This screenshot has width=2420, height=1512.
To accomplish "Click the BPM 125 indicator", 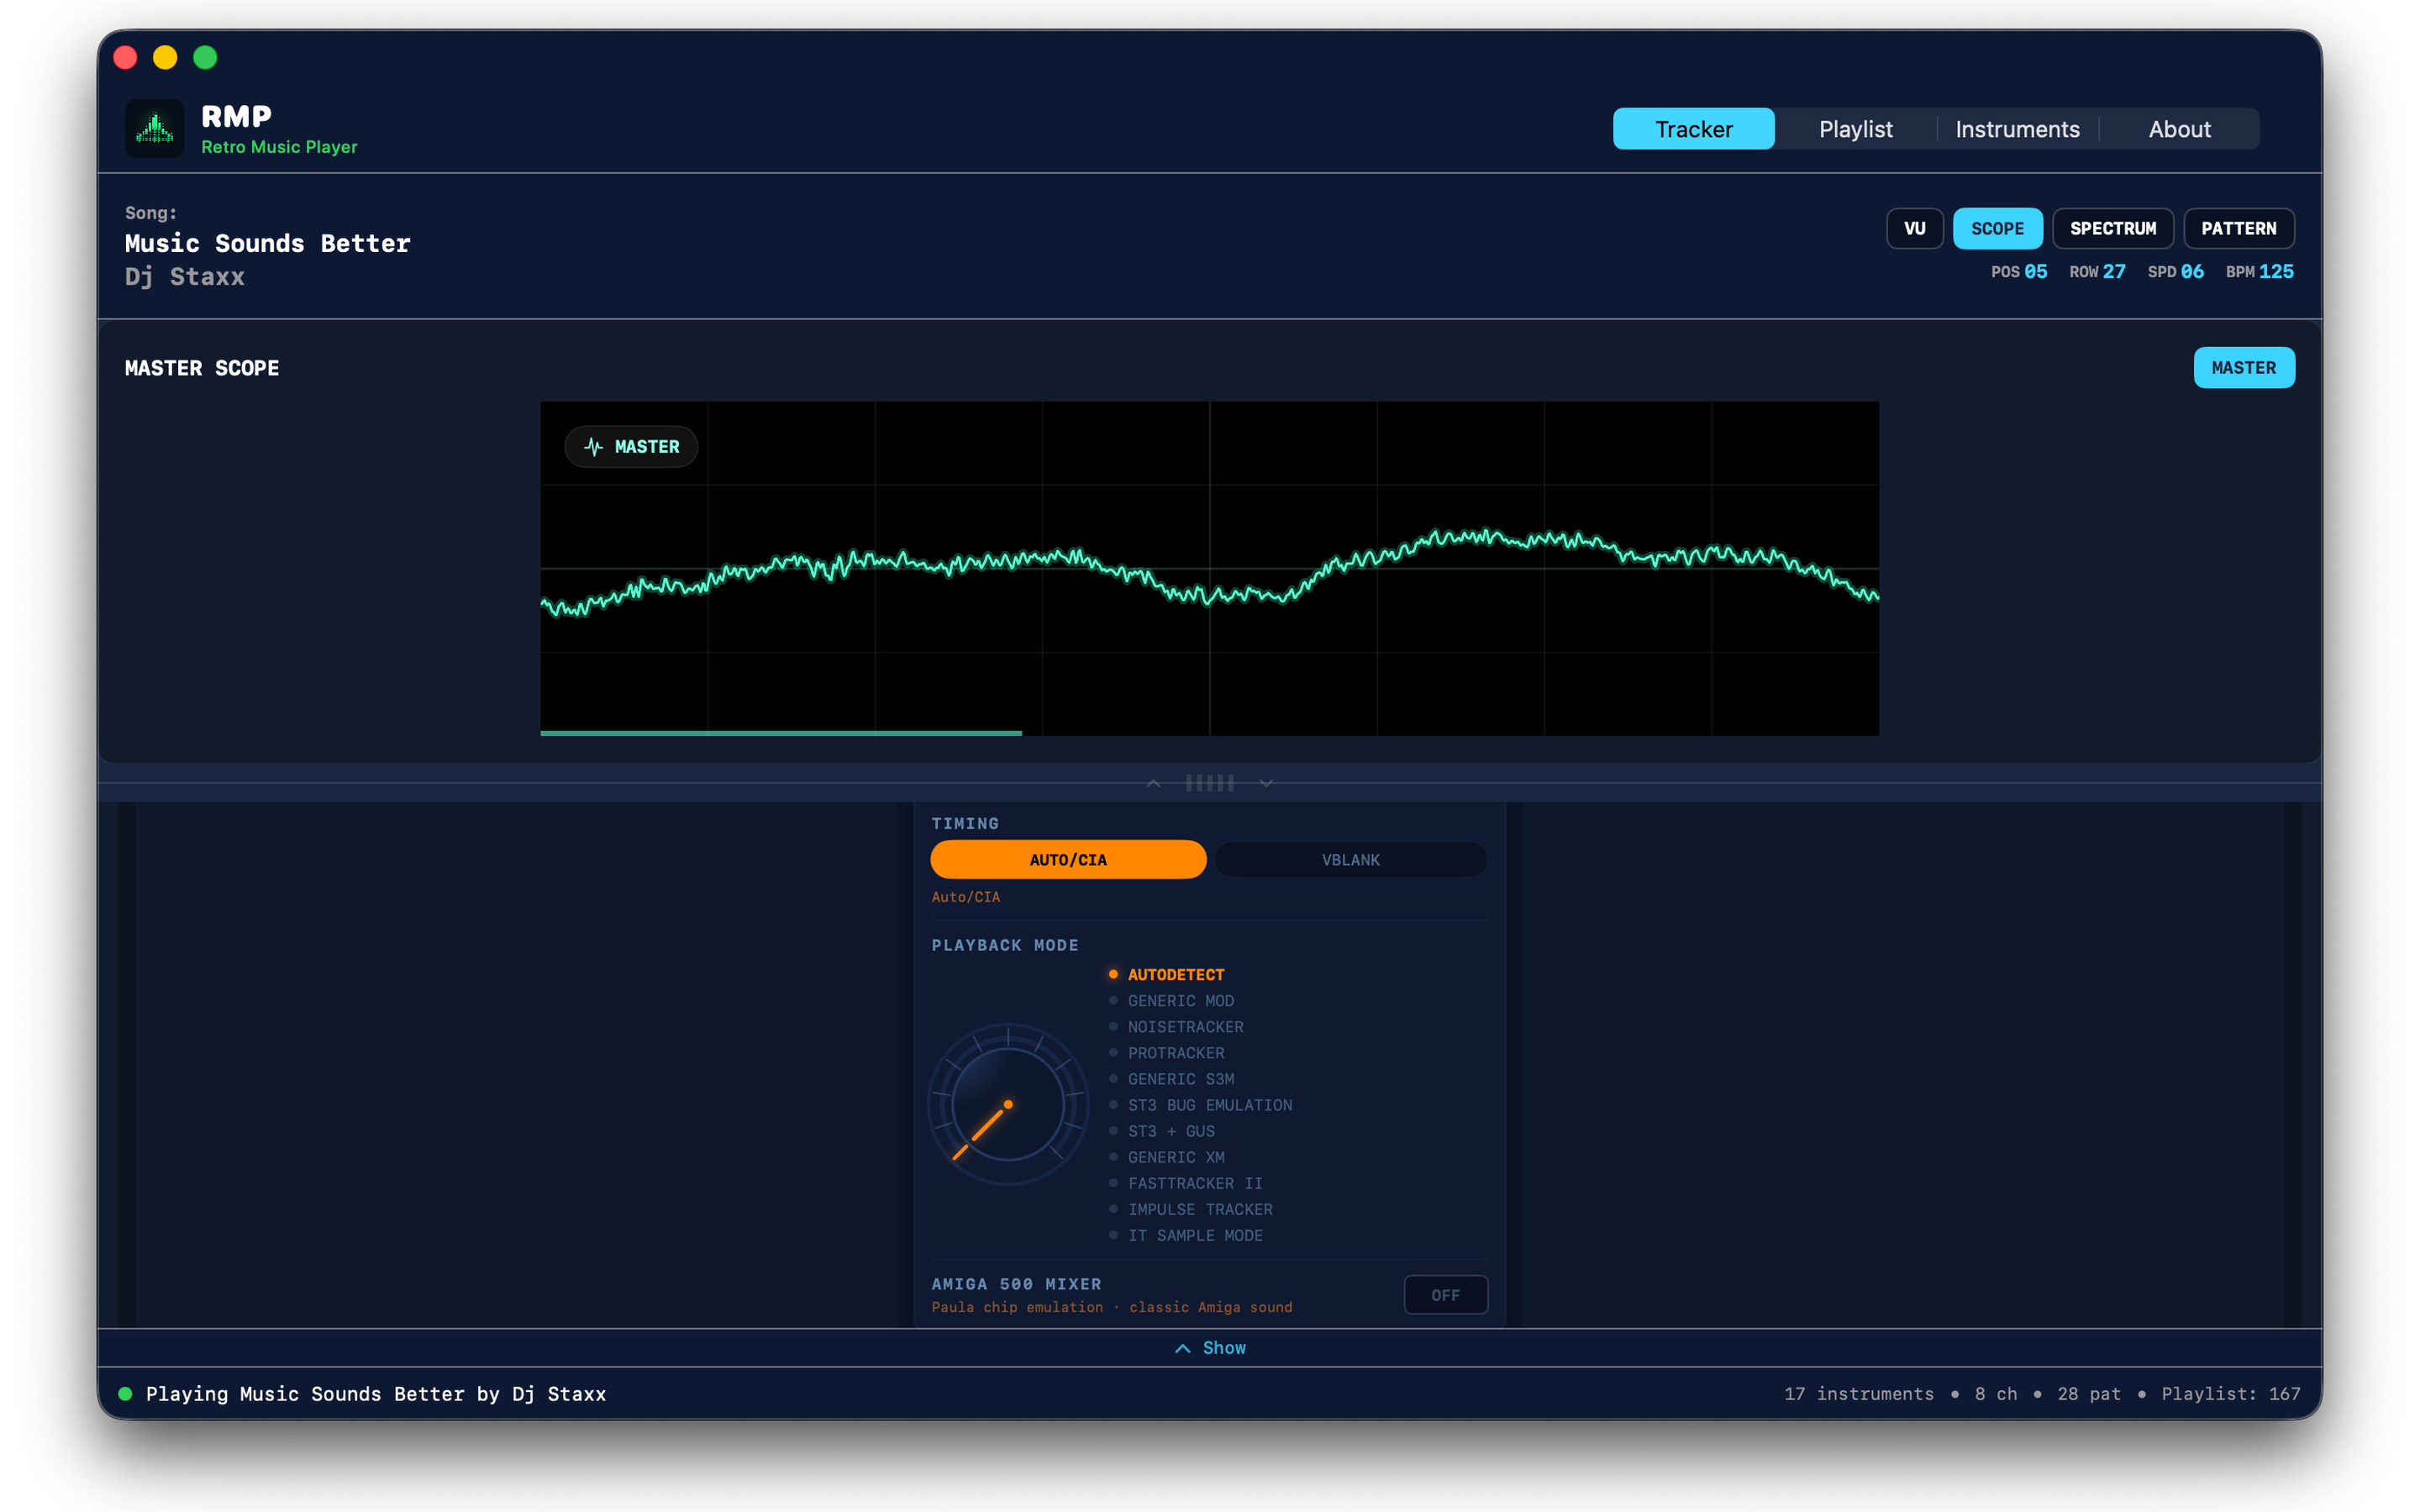I will (2259, 271).
